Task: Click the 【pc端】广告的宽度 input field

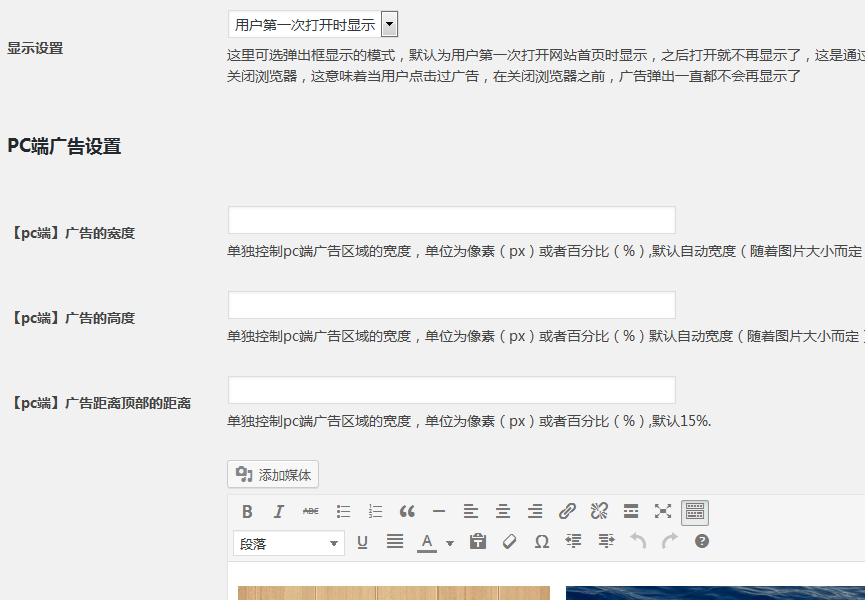Action: click(x=451, y=220)
